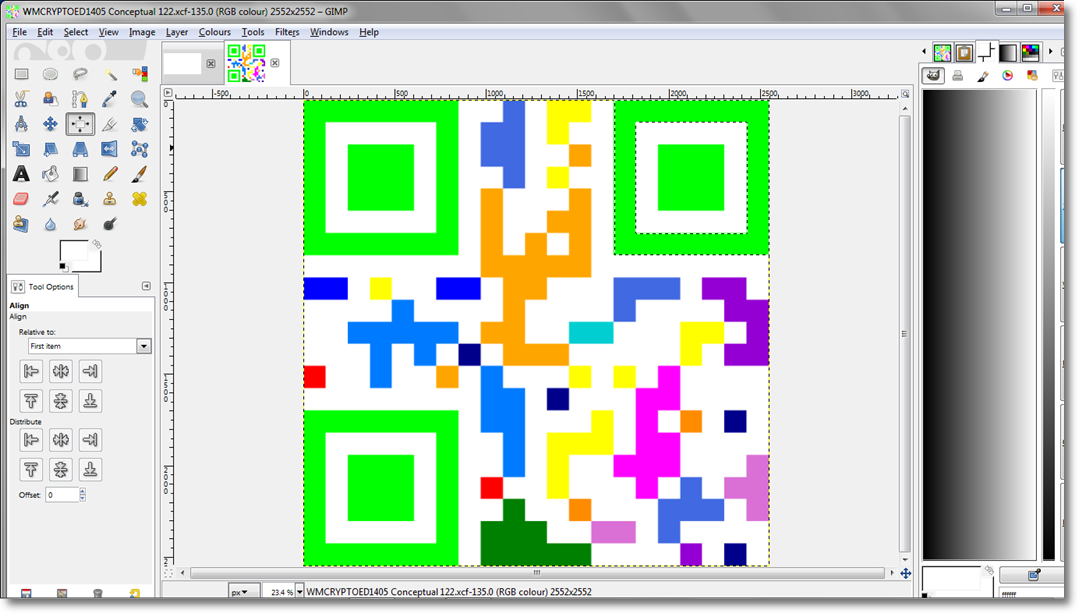
Task: Switch to the Watercolour selector tab
Action: click(x=983, y=76)
